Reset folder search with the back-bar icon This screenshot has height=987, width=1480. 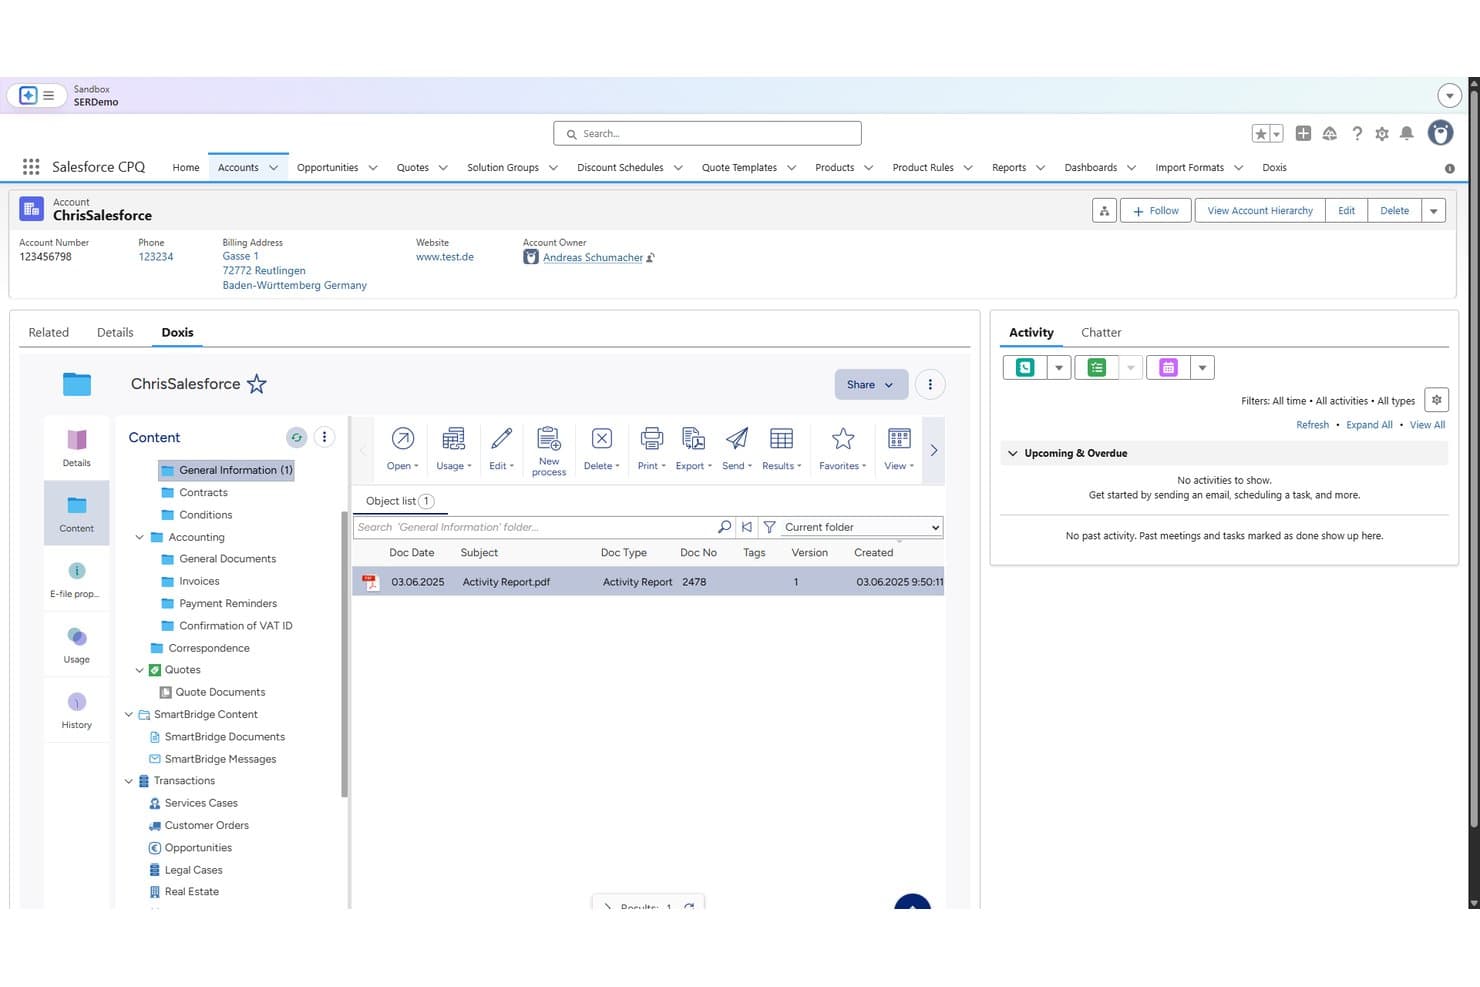tap(747, 527)
